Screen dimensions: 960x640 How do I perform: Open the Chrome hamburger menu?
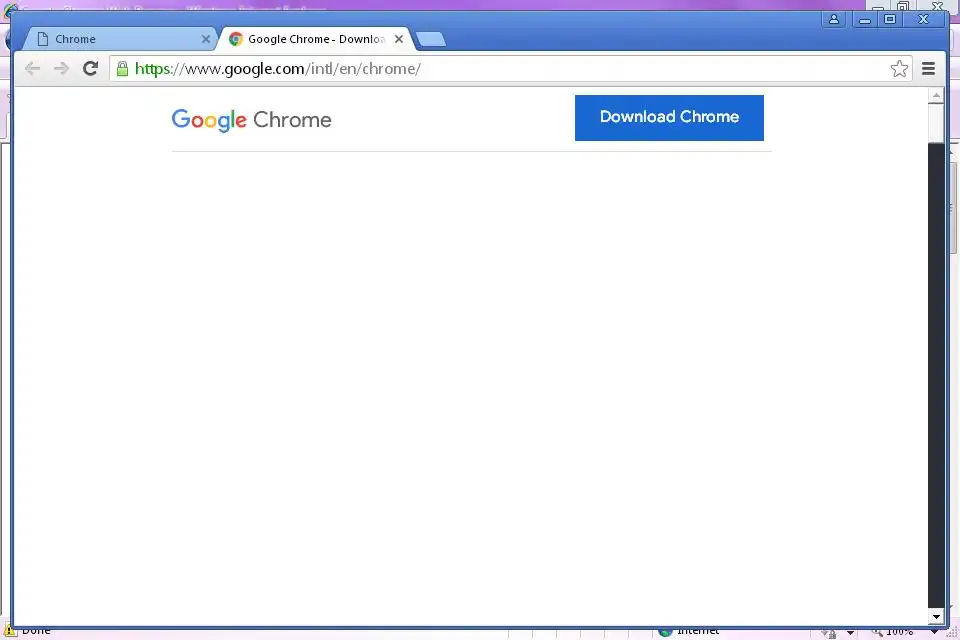(x=928, y=69)
